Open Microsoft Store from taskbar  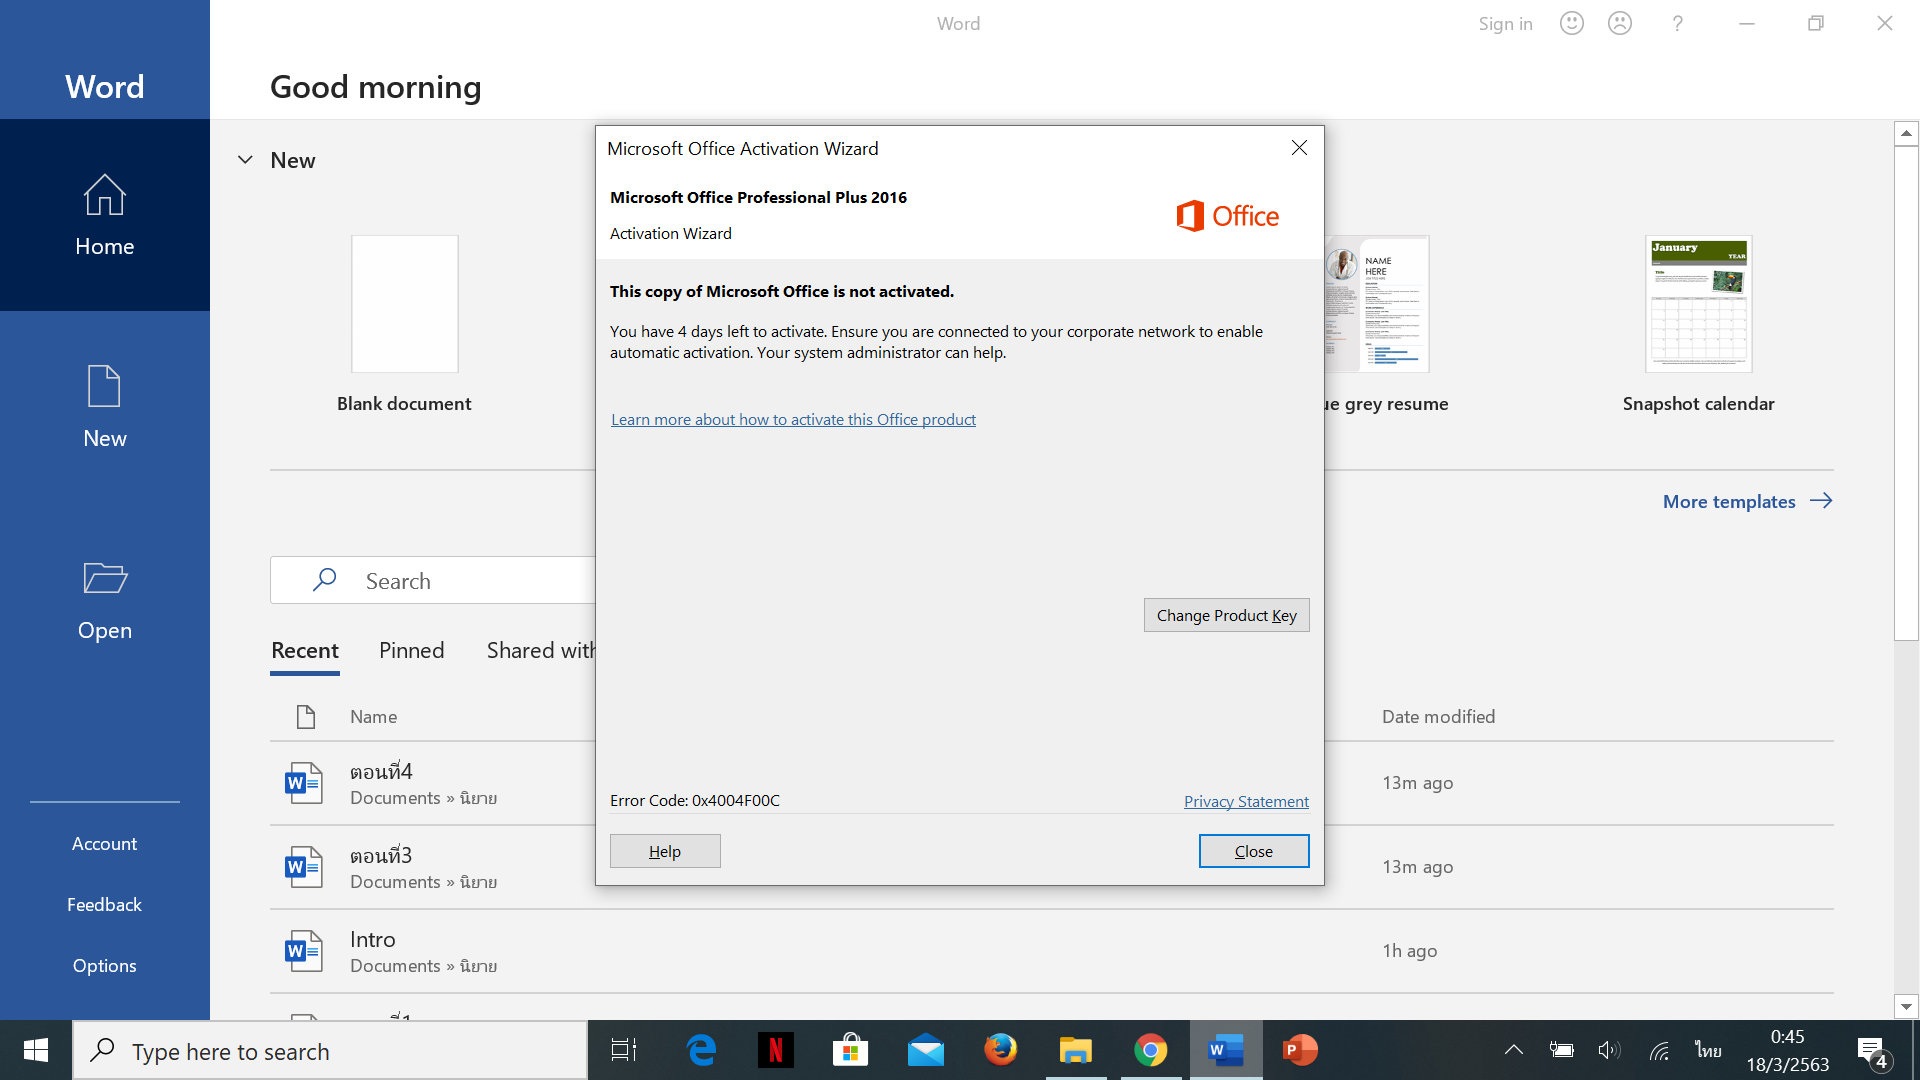tap(851, 1050)
